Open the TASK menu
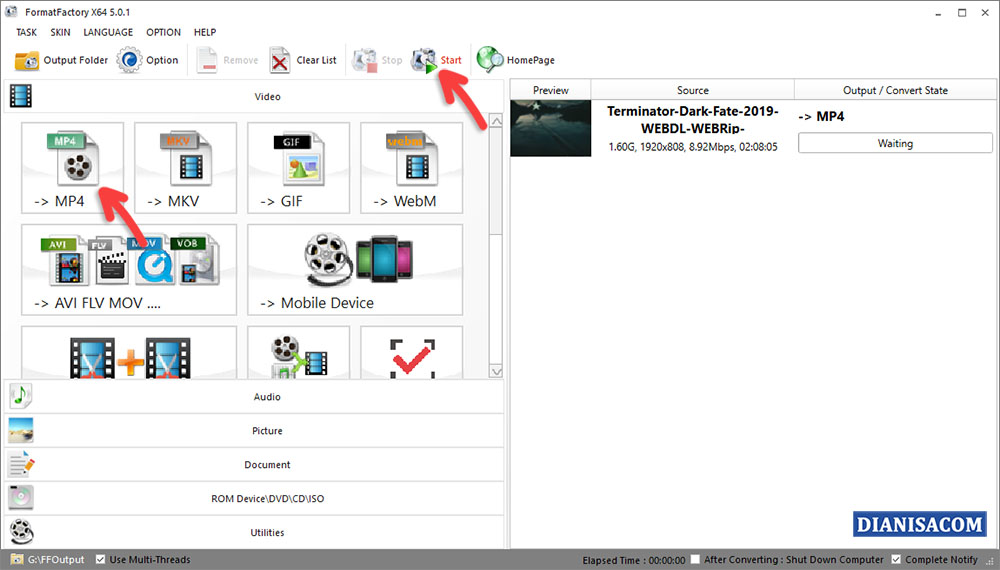 (x=26, y=32)
